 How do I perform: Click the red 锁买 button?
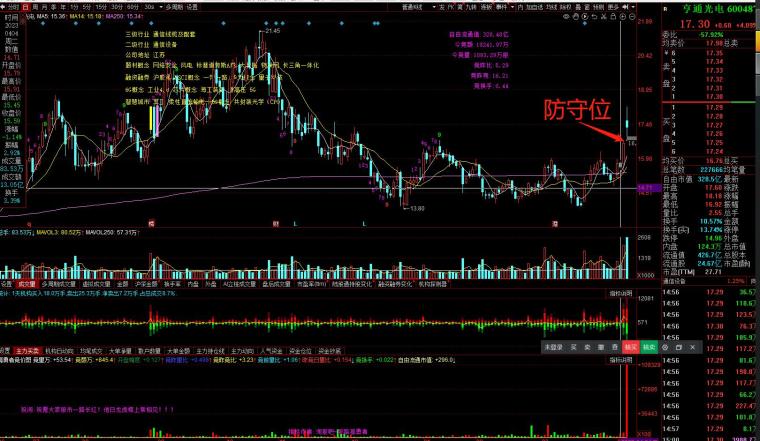coord(631,347)
